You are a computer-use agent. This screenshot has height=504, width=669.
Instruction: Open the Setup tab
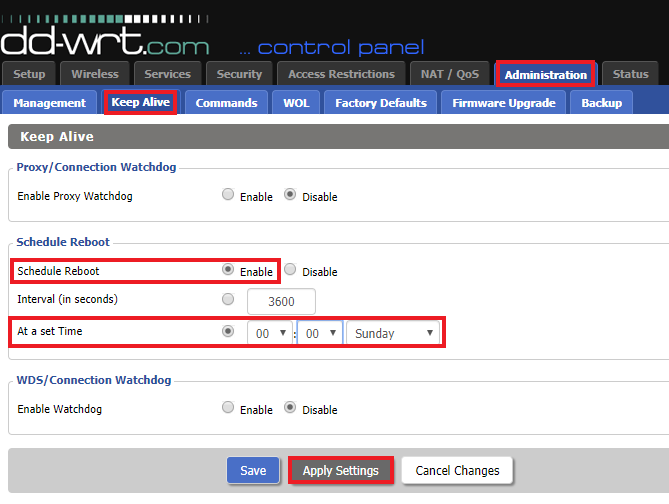coord(29,74)
